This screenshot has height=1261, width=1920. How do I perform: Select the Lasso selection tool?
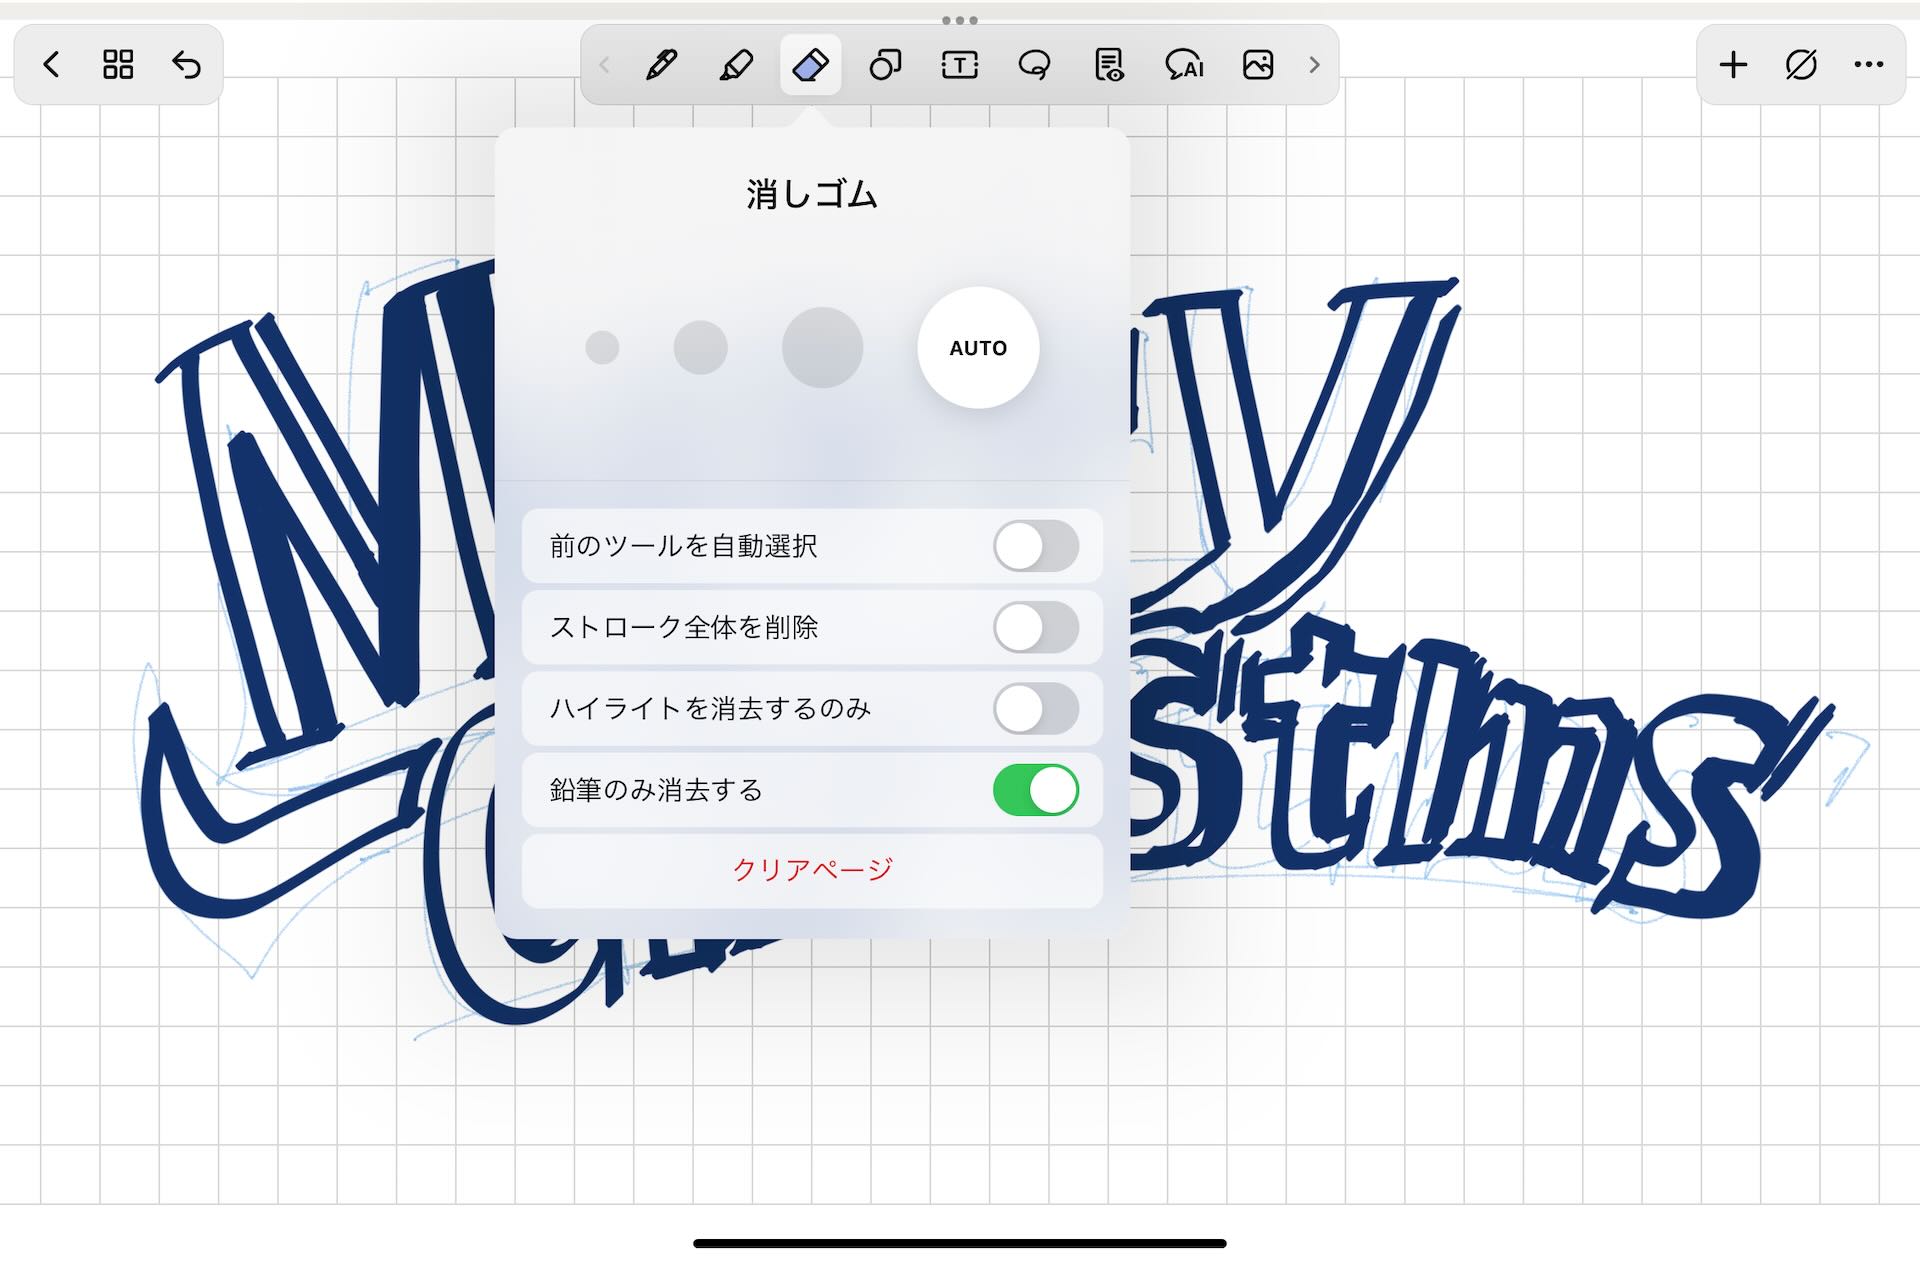point(1034,65)
